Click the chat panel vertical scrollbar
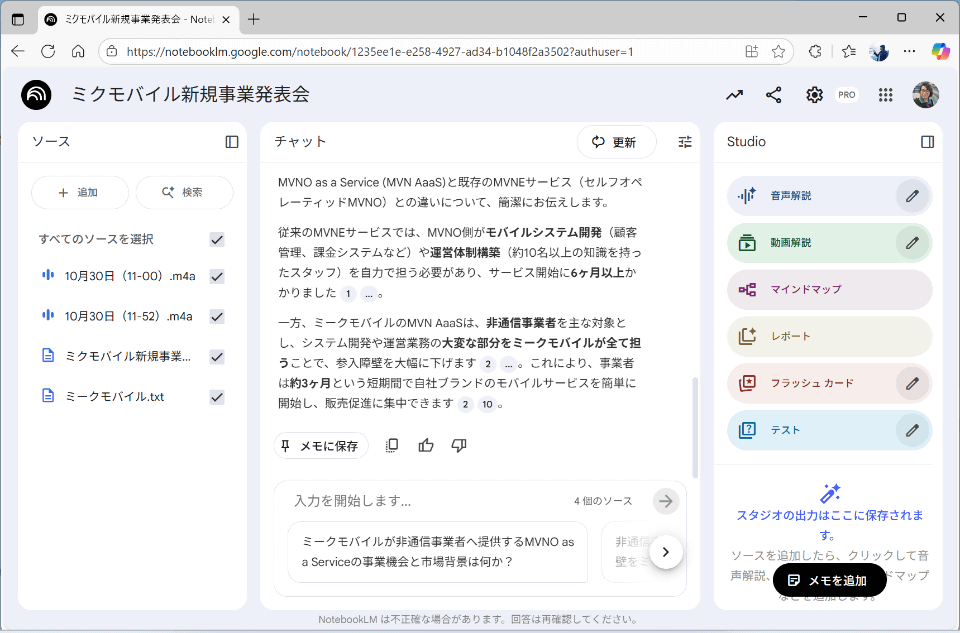This screenshot has width=960, height=633. (695, 427)
